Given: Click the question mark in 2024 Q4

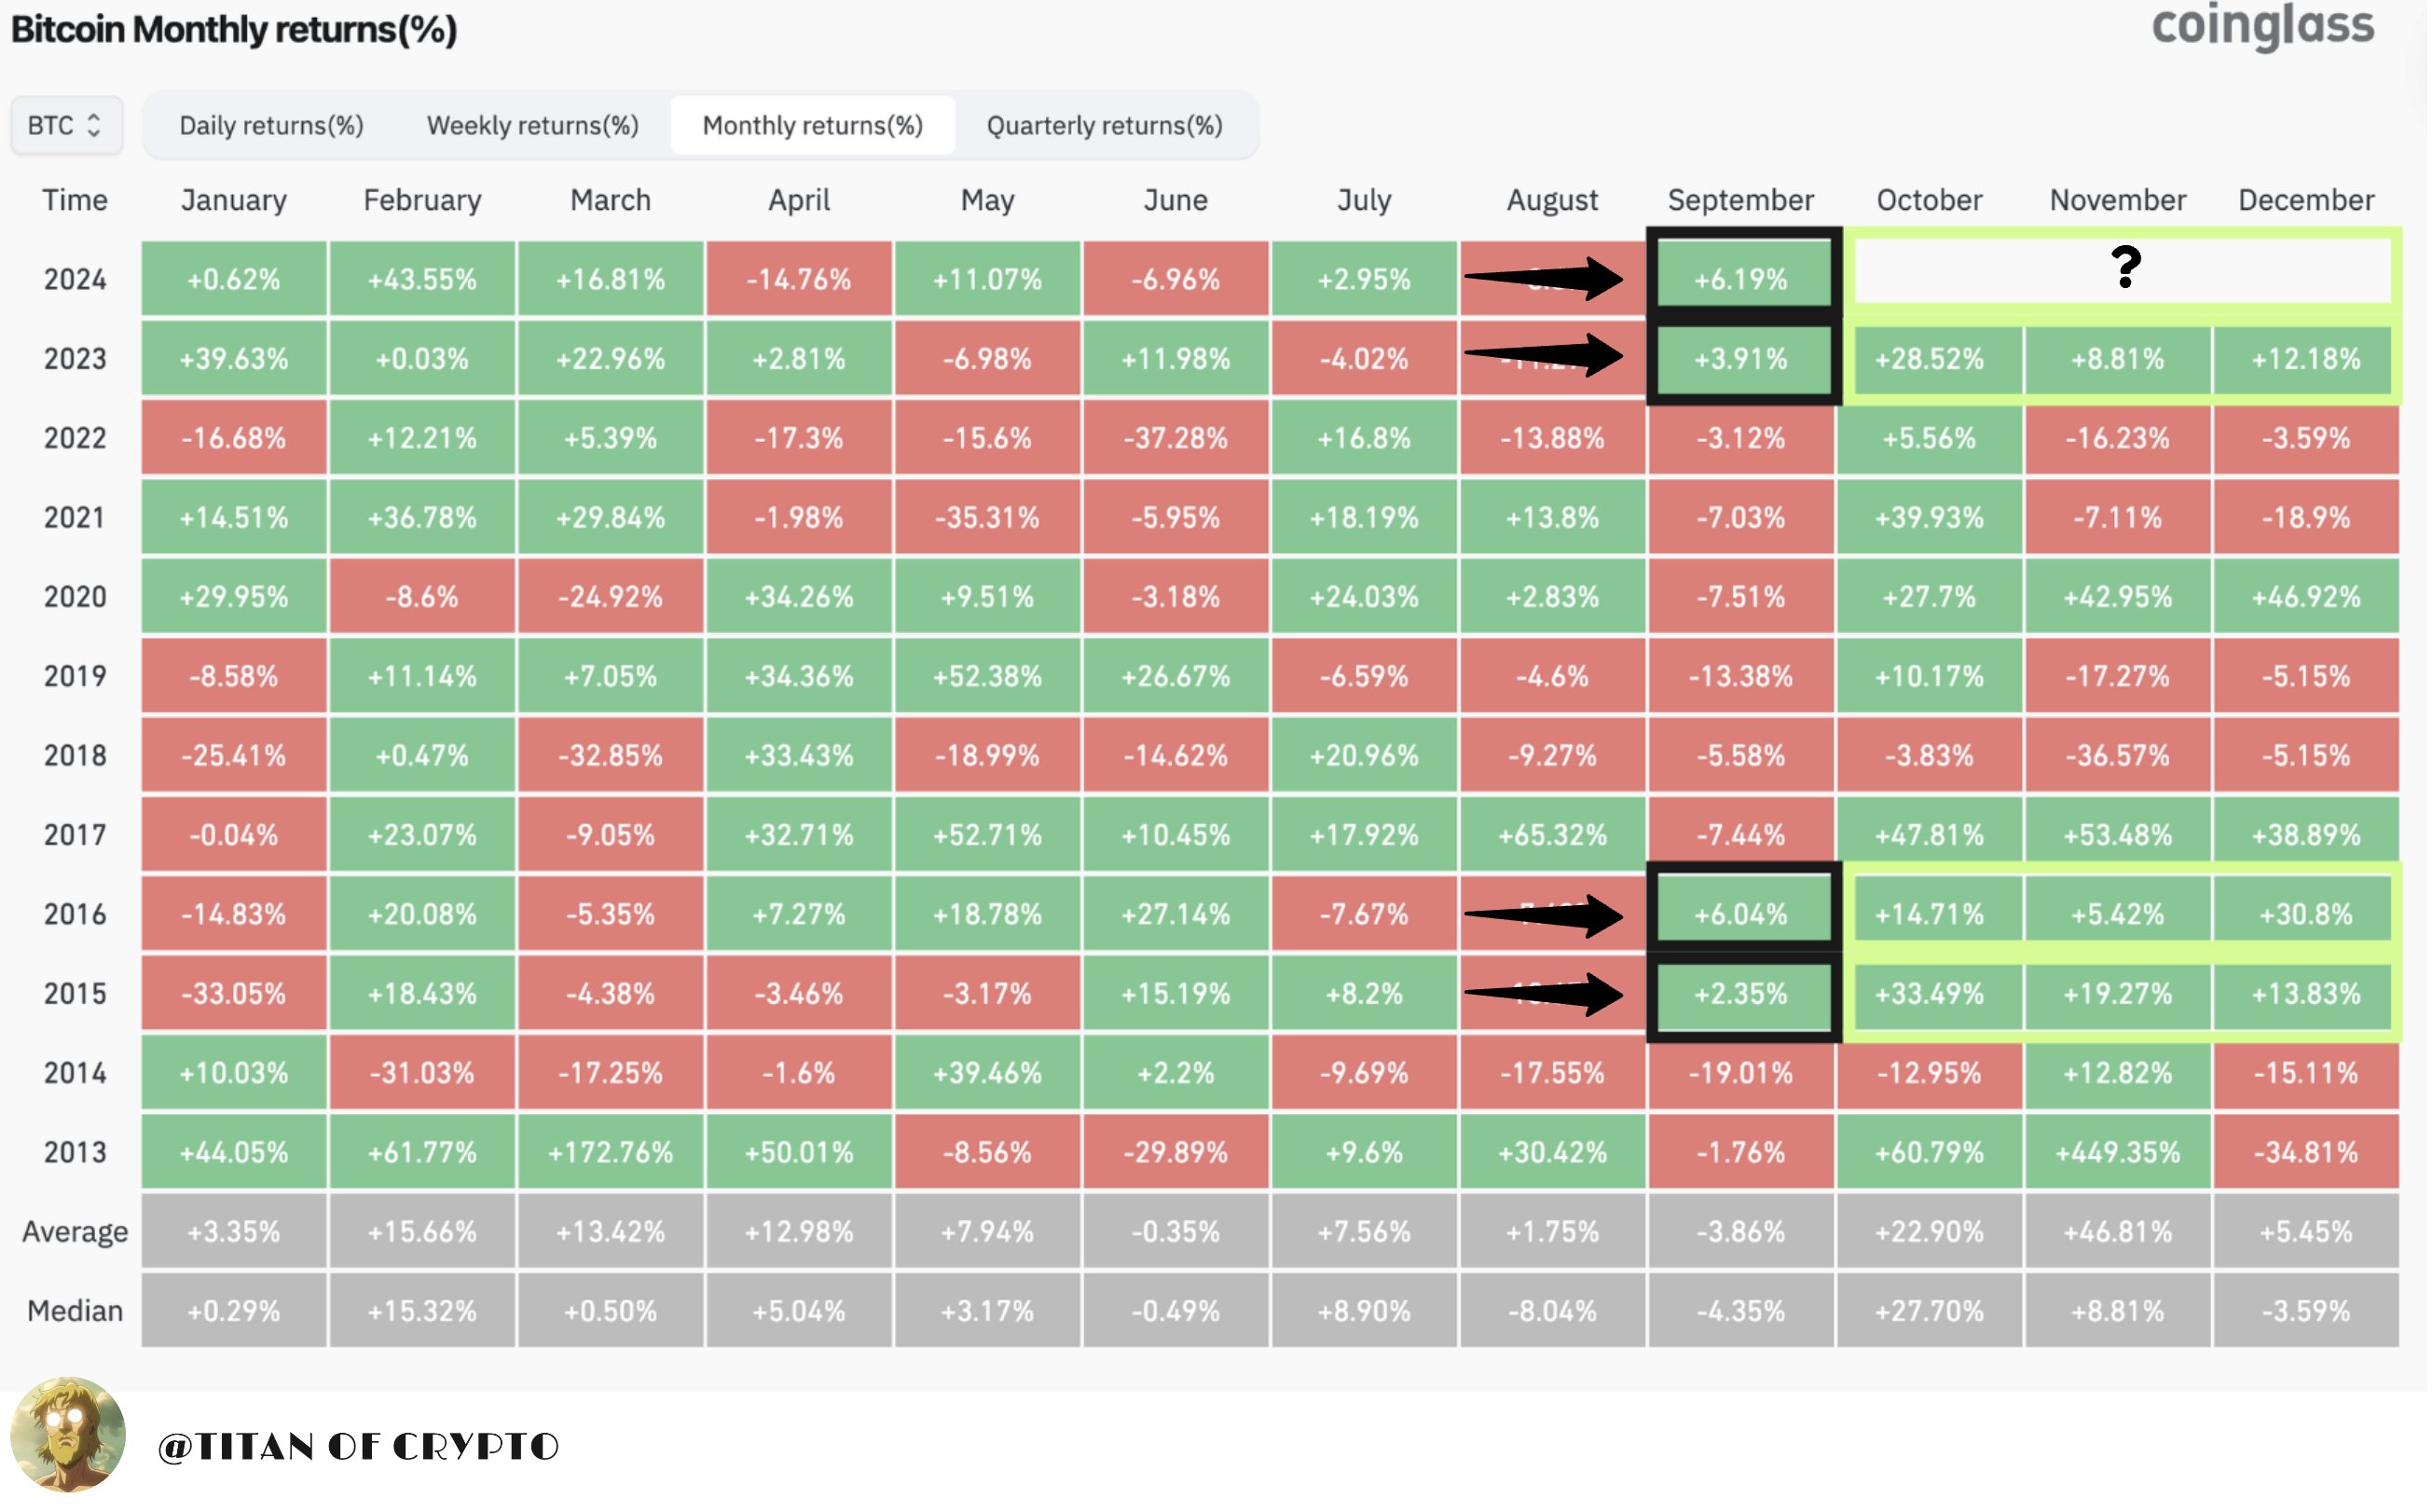Looking at the screenshot, I should (x=2126, y=267).
